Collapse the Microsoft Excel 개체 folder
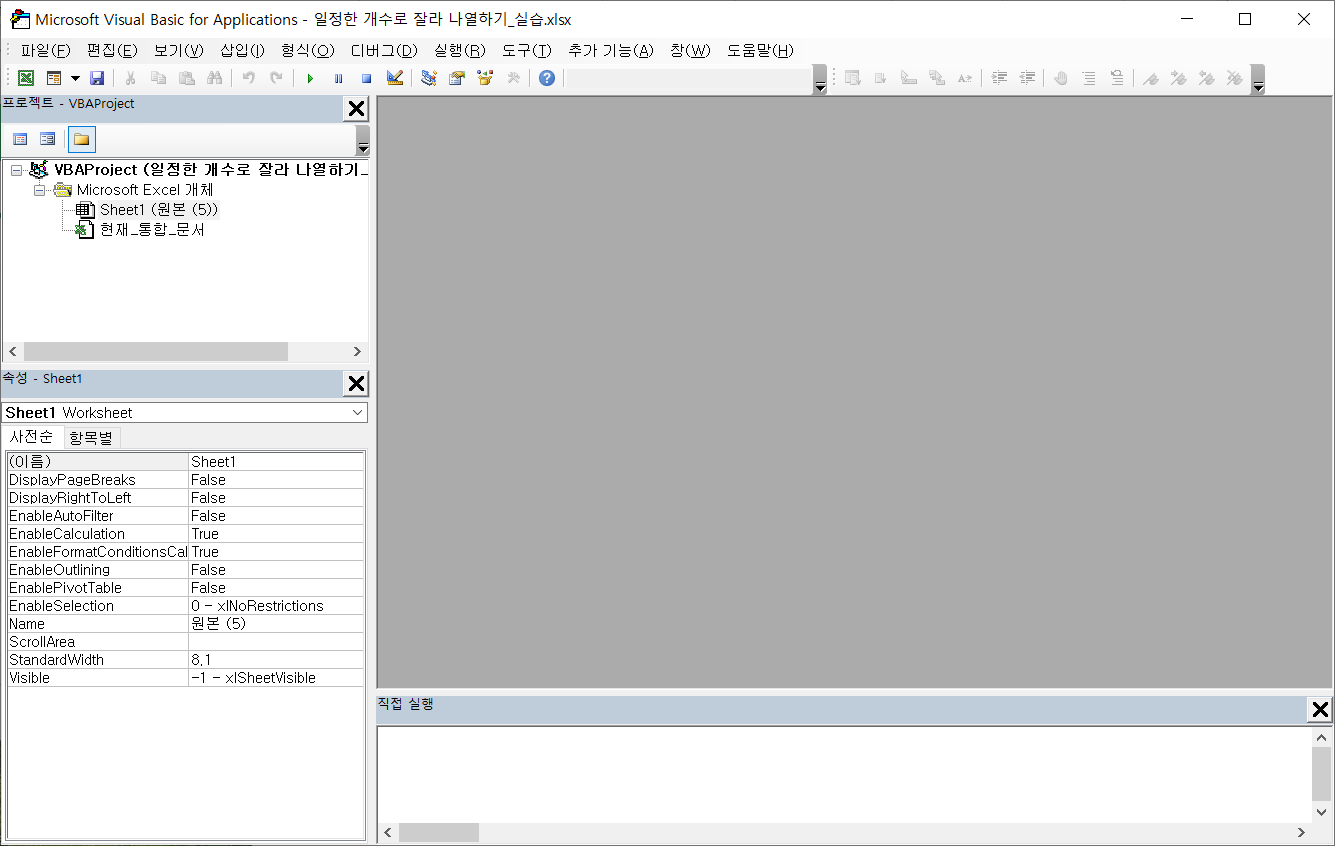 click(40, 190)
